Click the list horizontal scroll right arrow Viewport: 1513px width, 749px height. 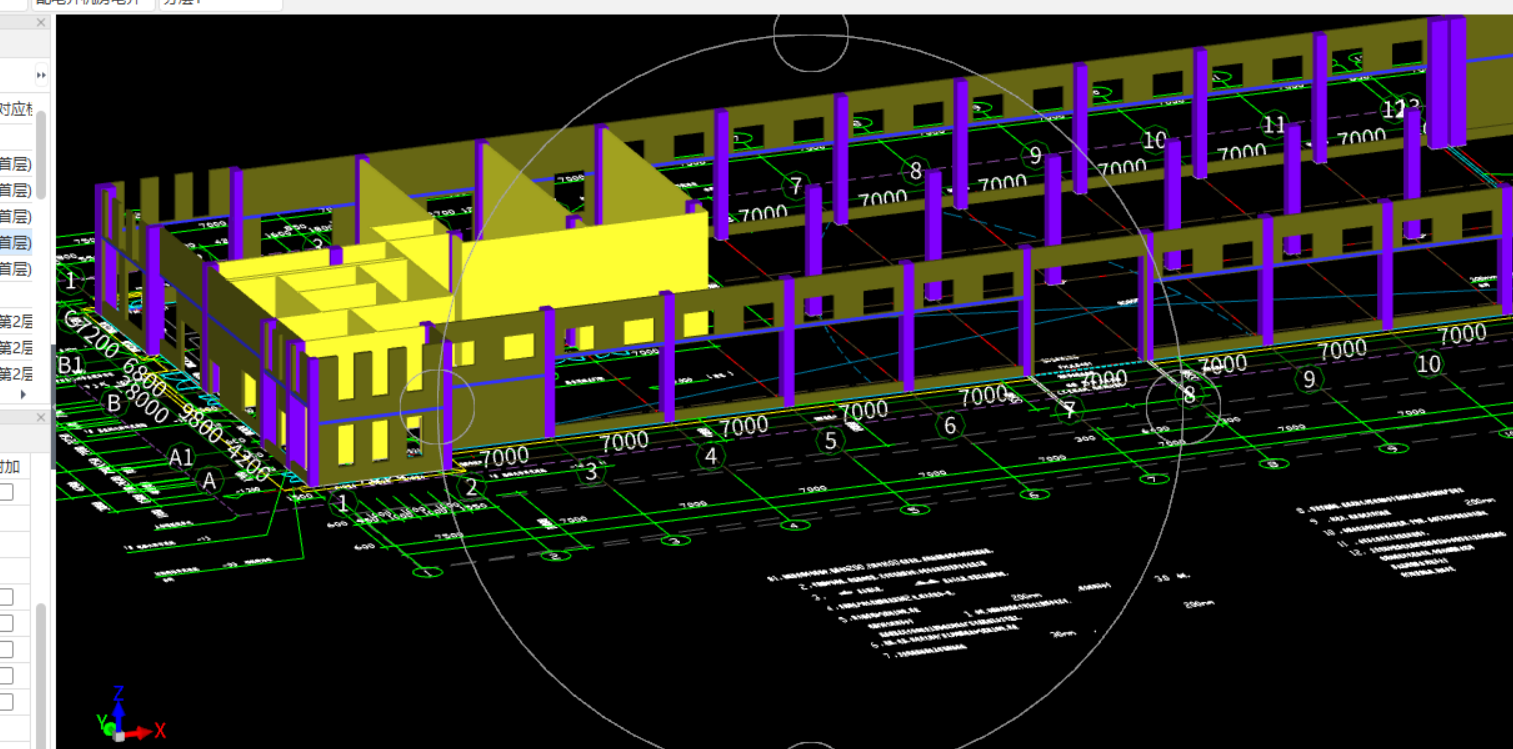click(23, 395)
